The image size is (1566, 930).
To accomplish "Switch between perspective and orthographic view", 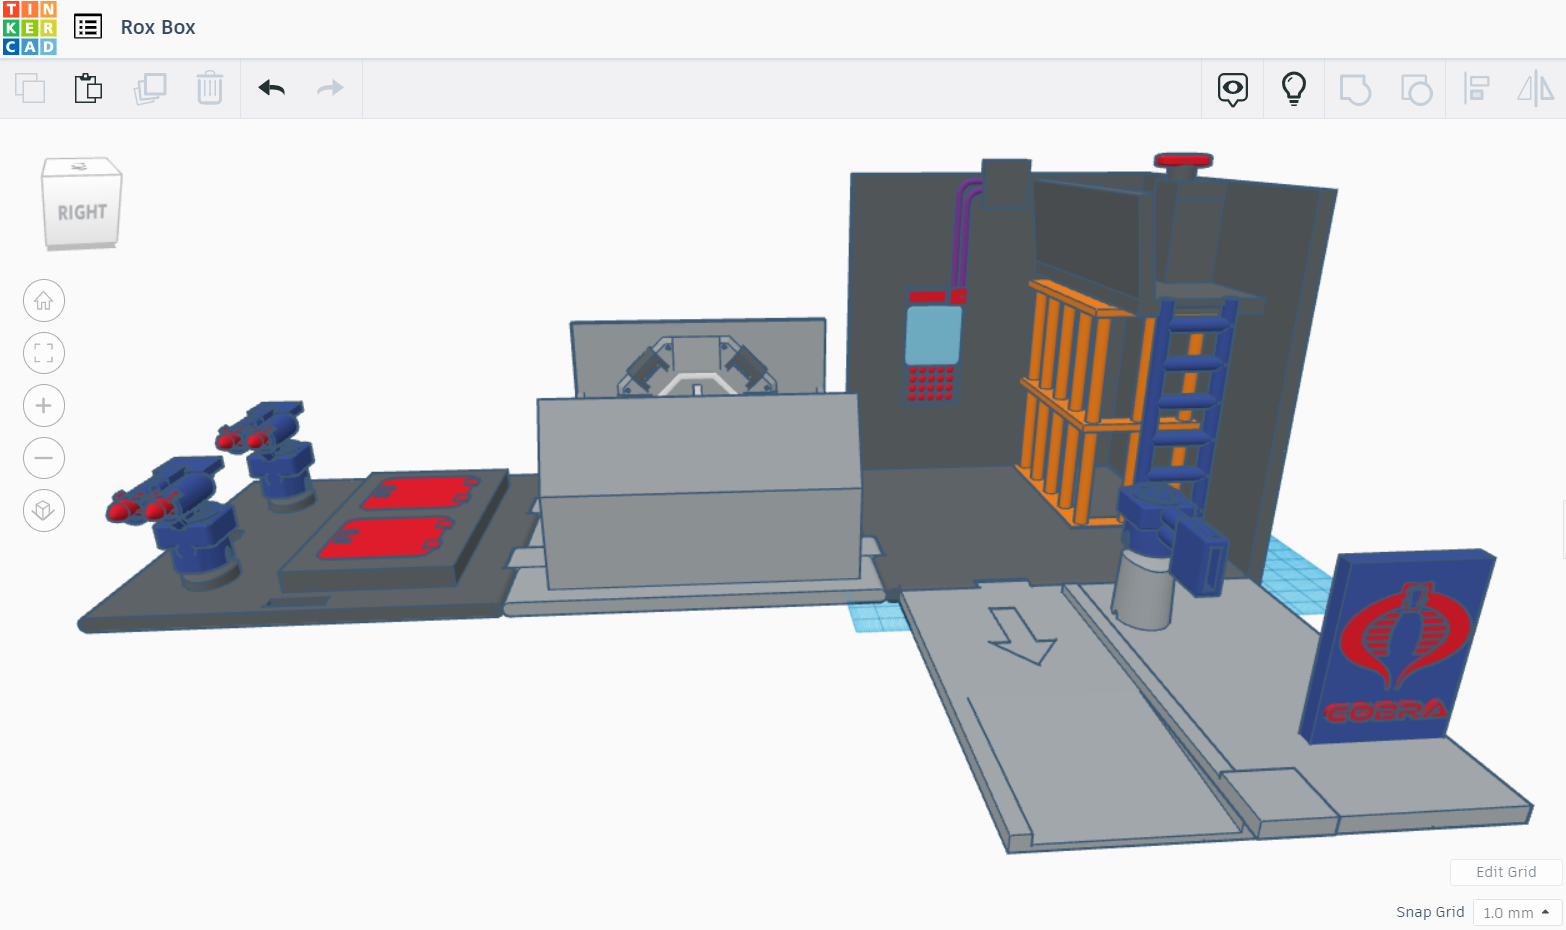I will click(43, 510).
